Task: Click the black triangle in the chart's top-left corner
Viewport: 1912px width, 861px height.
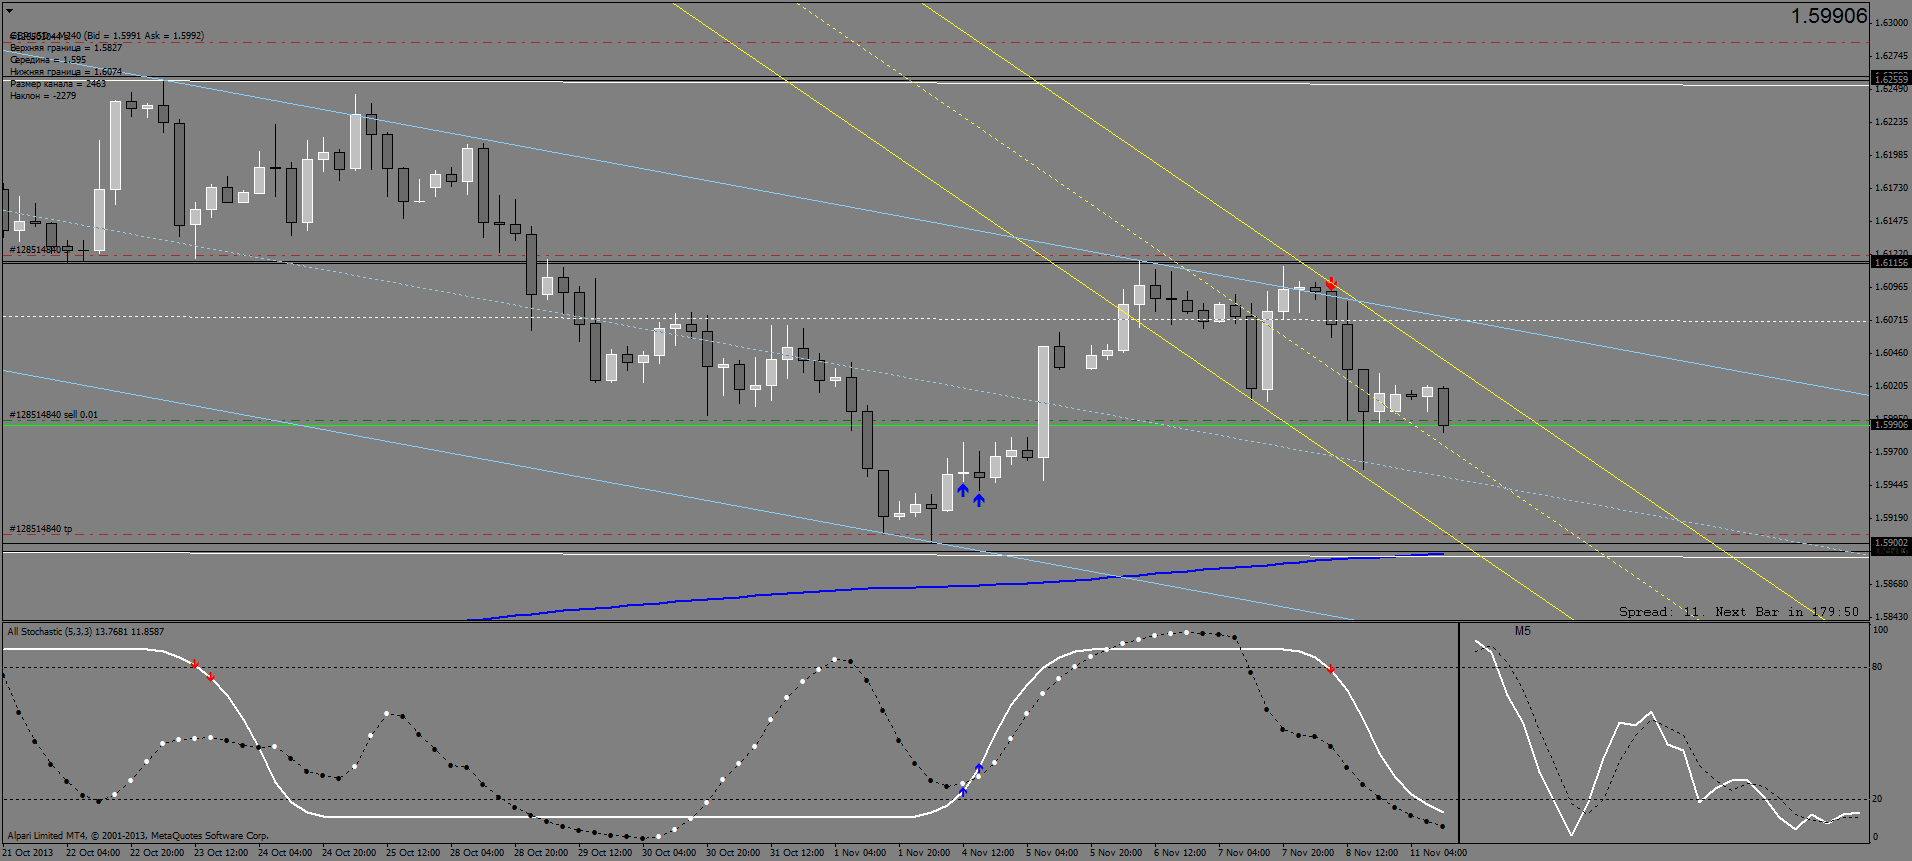Action: tap(9, 11)
